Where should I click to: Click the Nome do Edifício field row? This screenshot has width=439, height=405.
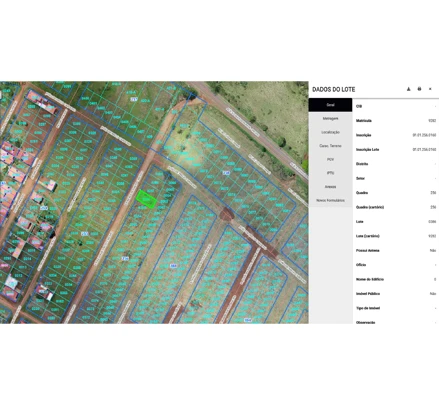click(396, 279)
